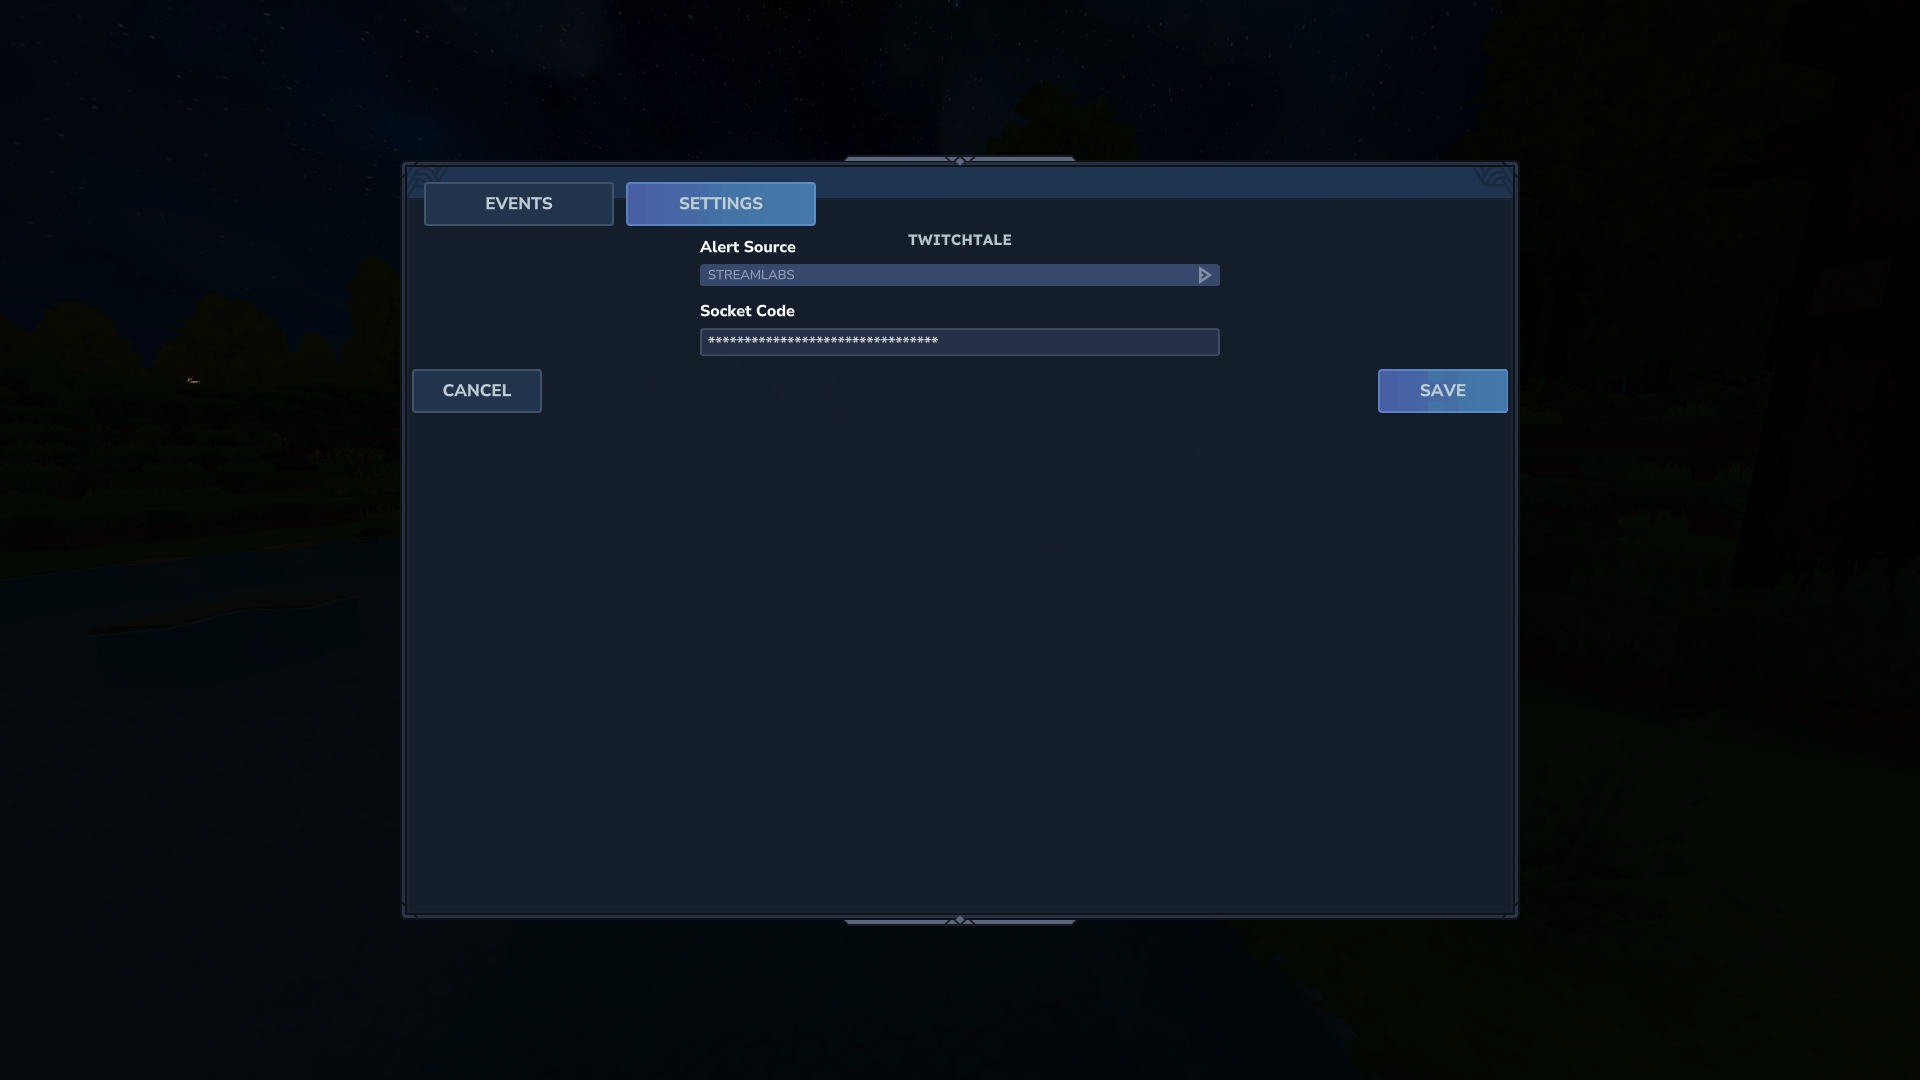This screenshot has width=1920, height=1080.
Task: Click the Socket Code label
Action: 747,311
